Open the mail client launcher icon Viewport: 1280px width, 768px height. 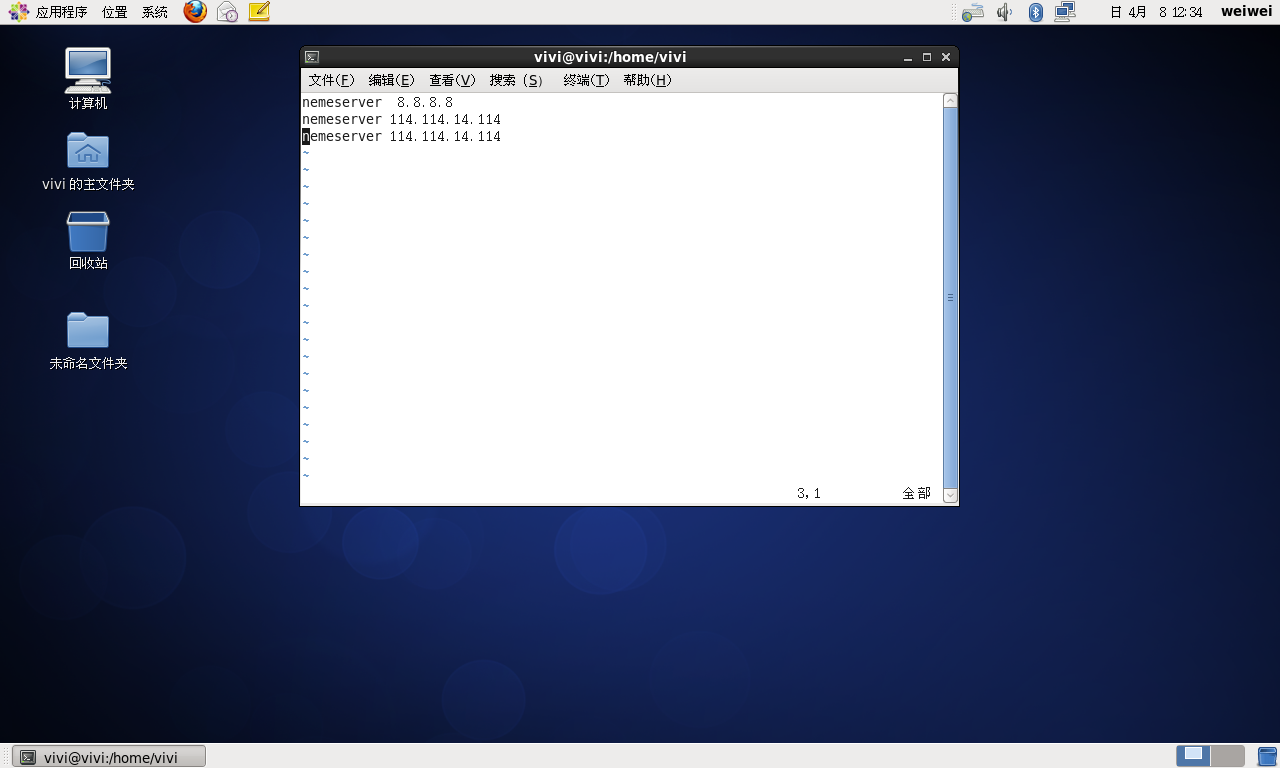tap(227, 12)
